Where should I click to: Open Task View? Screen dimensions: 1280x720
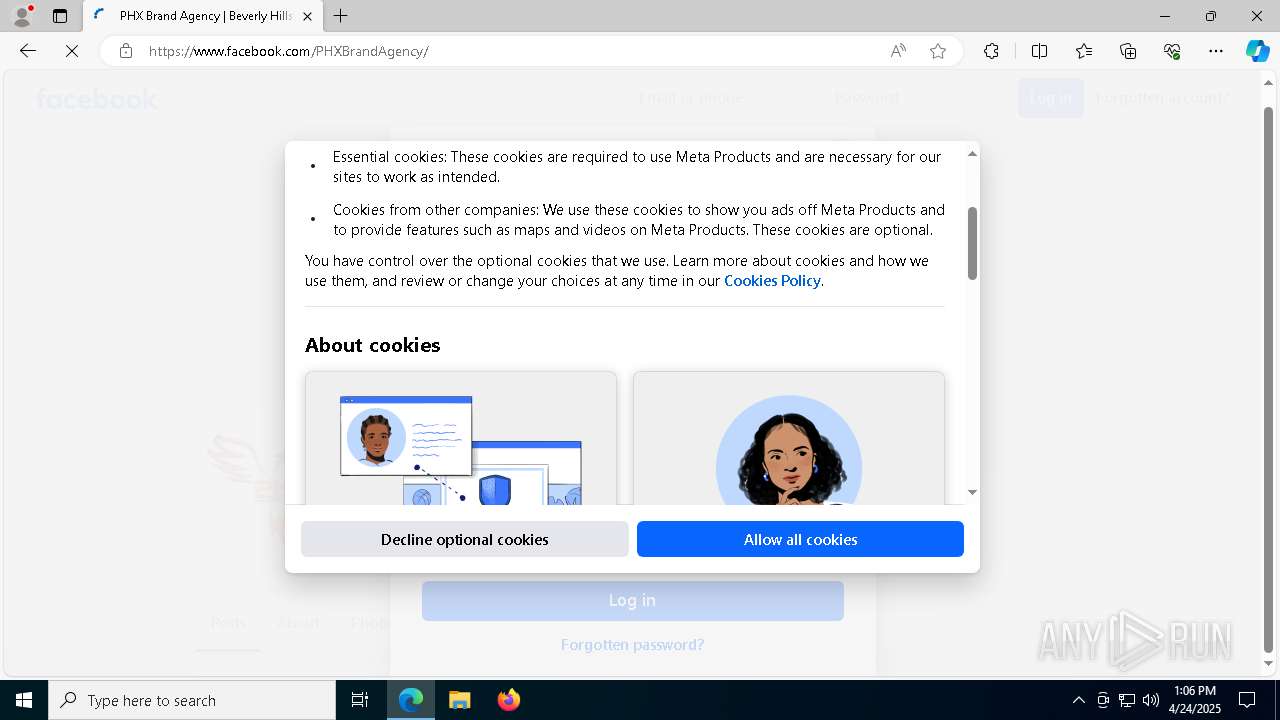click(x=360, y=700)
